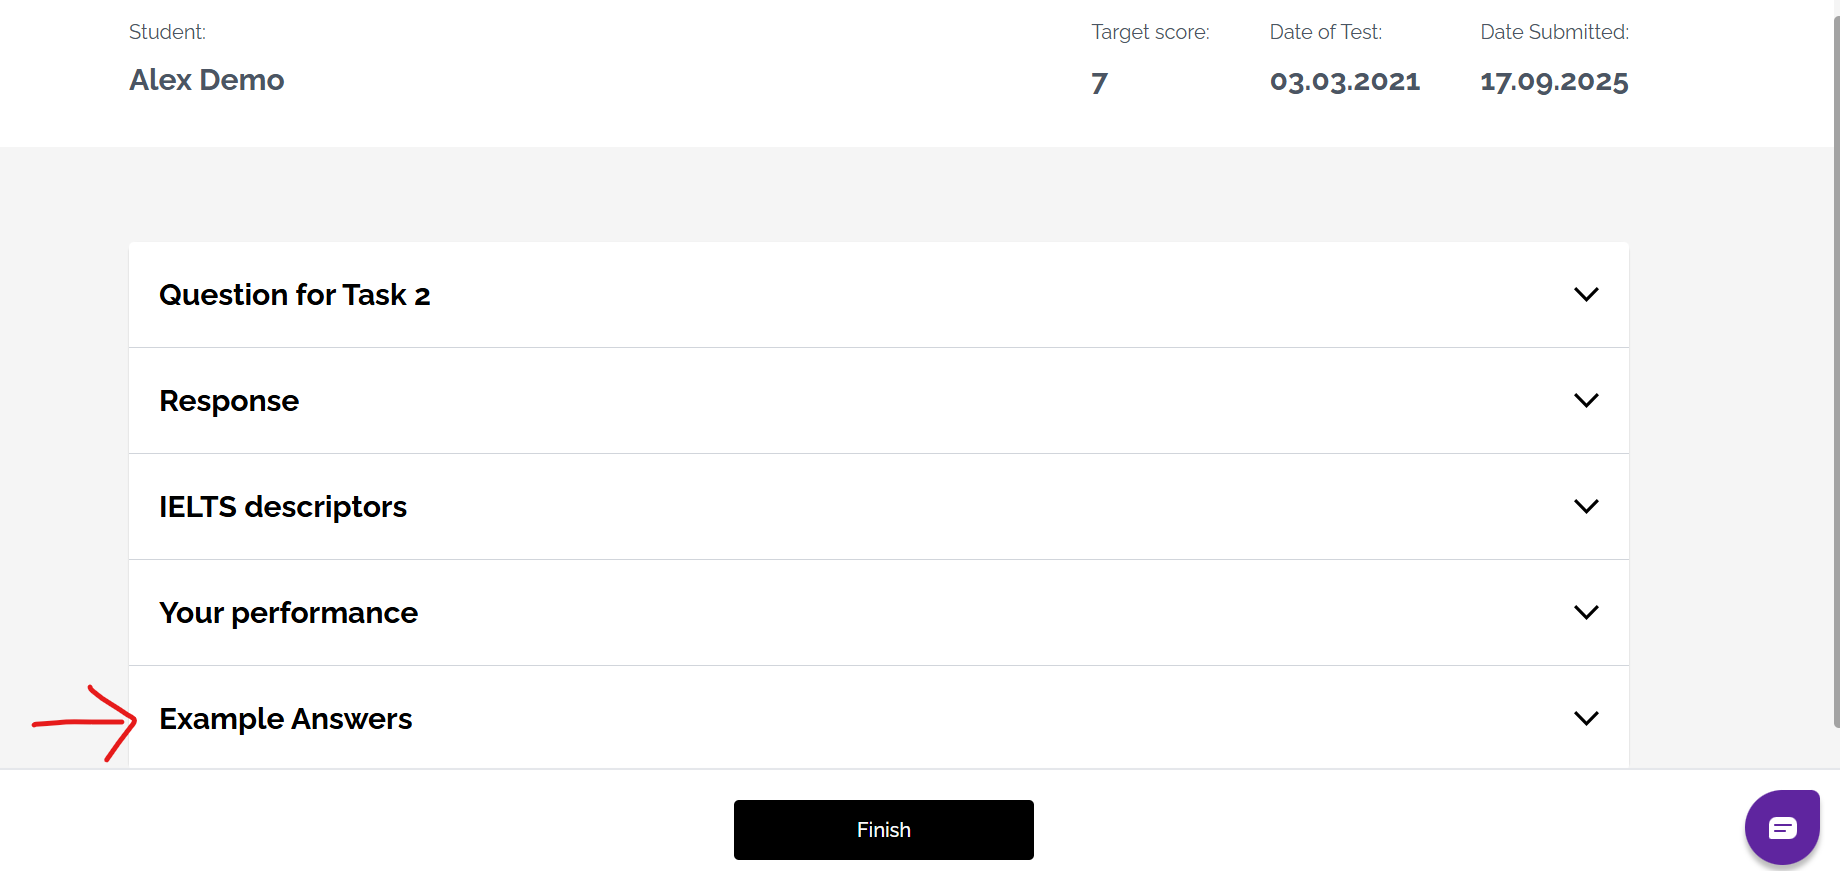
Task: Click the target score value 7
Action: click(1099, 82)
